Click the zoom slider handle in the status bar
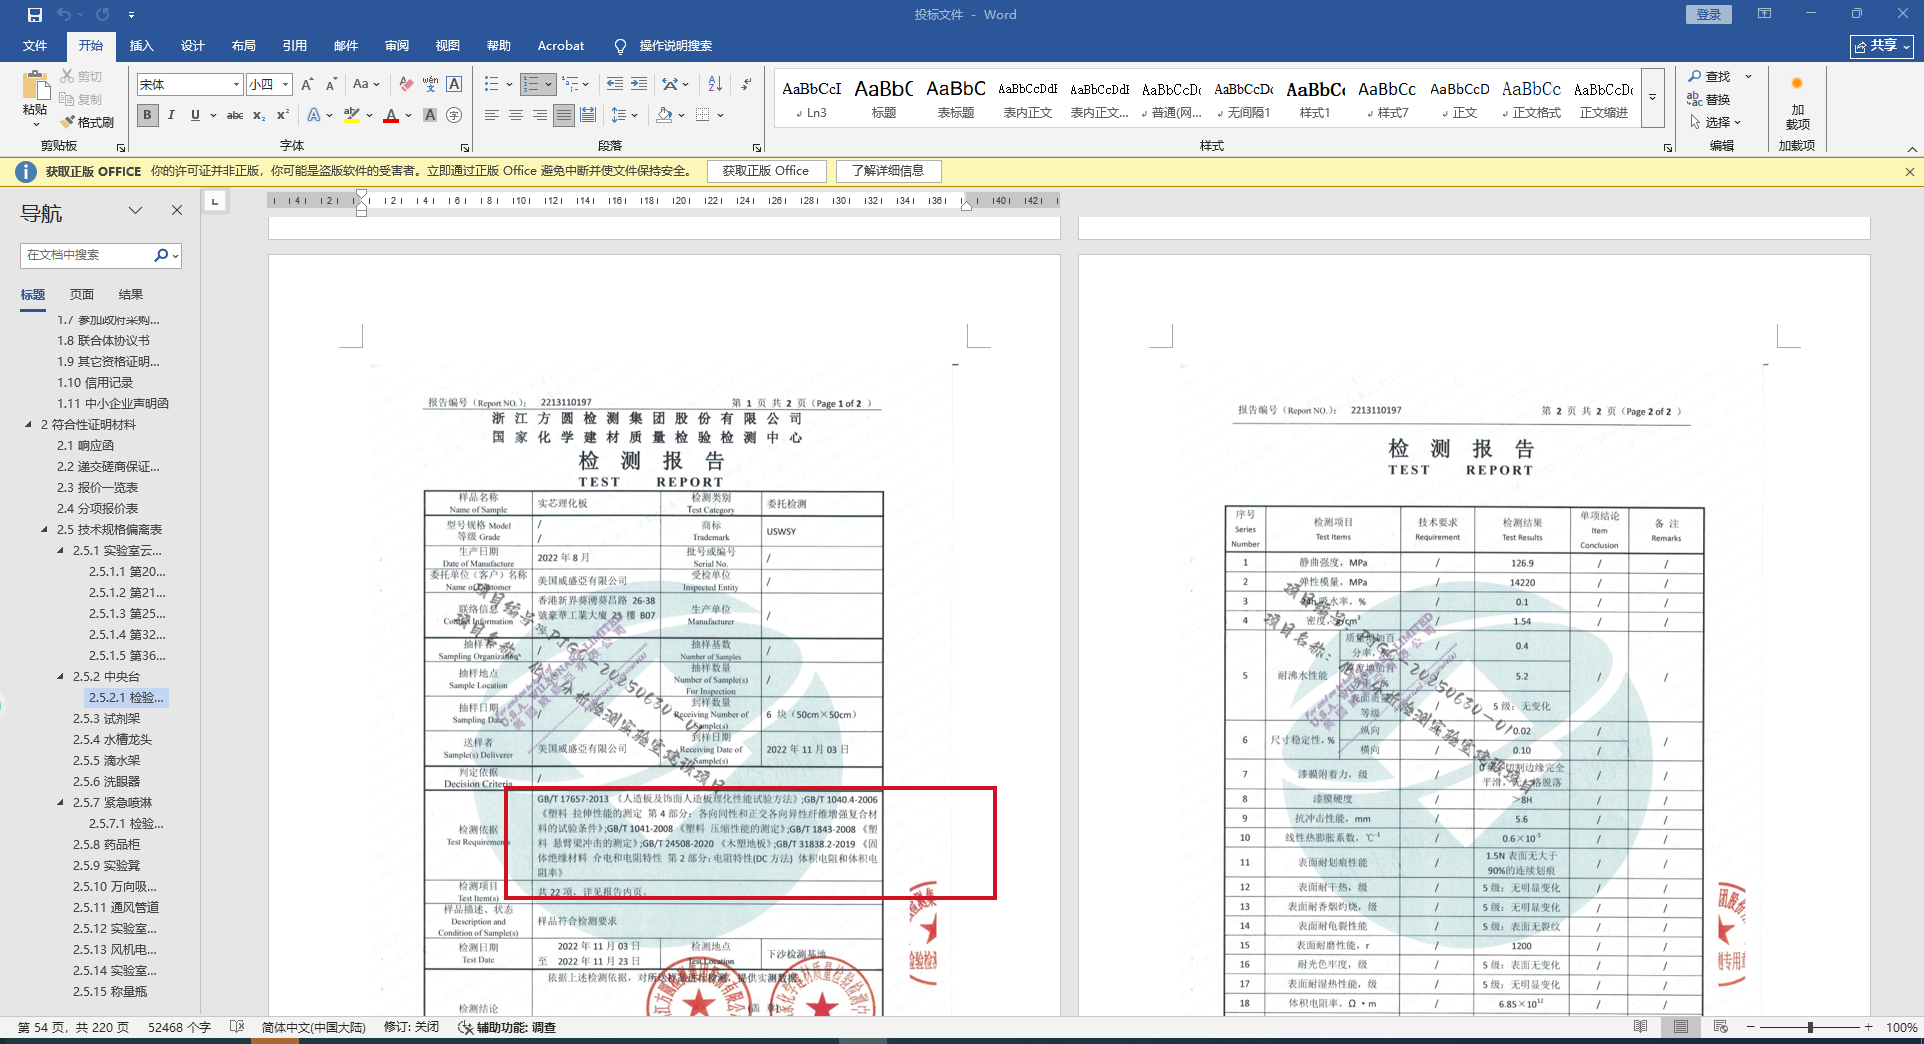1924x1044 pixels. coord(1810,1027)
